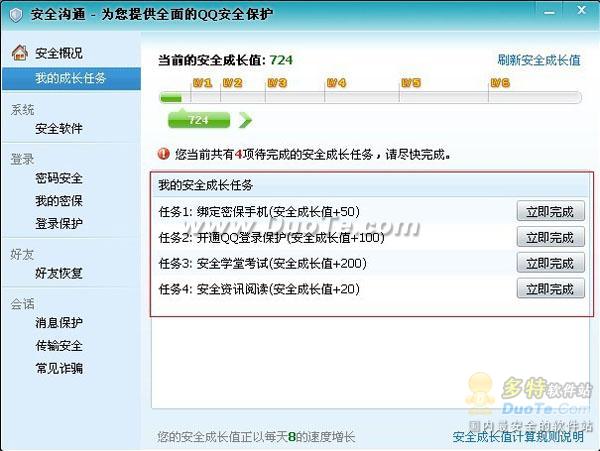Viewport: 600px width, 451px height.
Task: Open 好友恢复 in sidebar
Action: pyautogui.click(x=59, y=273)
